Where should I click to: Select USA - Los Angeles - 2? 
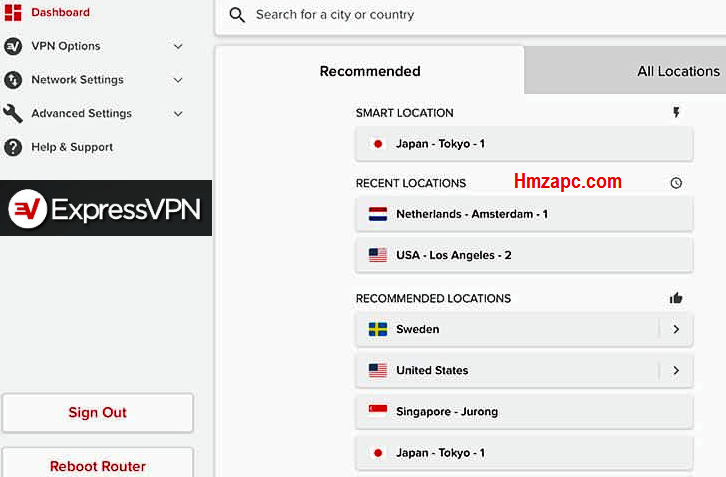pos(524,255)
